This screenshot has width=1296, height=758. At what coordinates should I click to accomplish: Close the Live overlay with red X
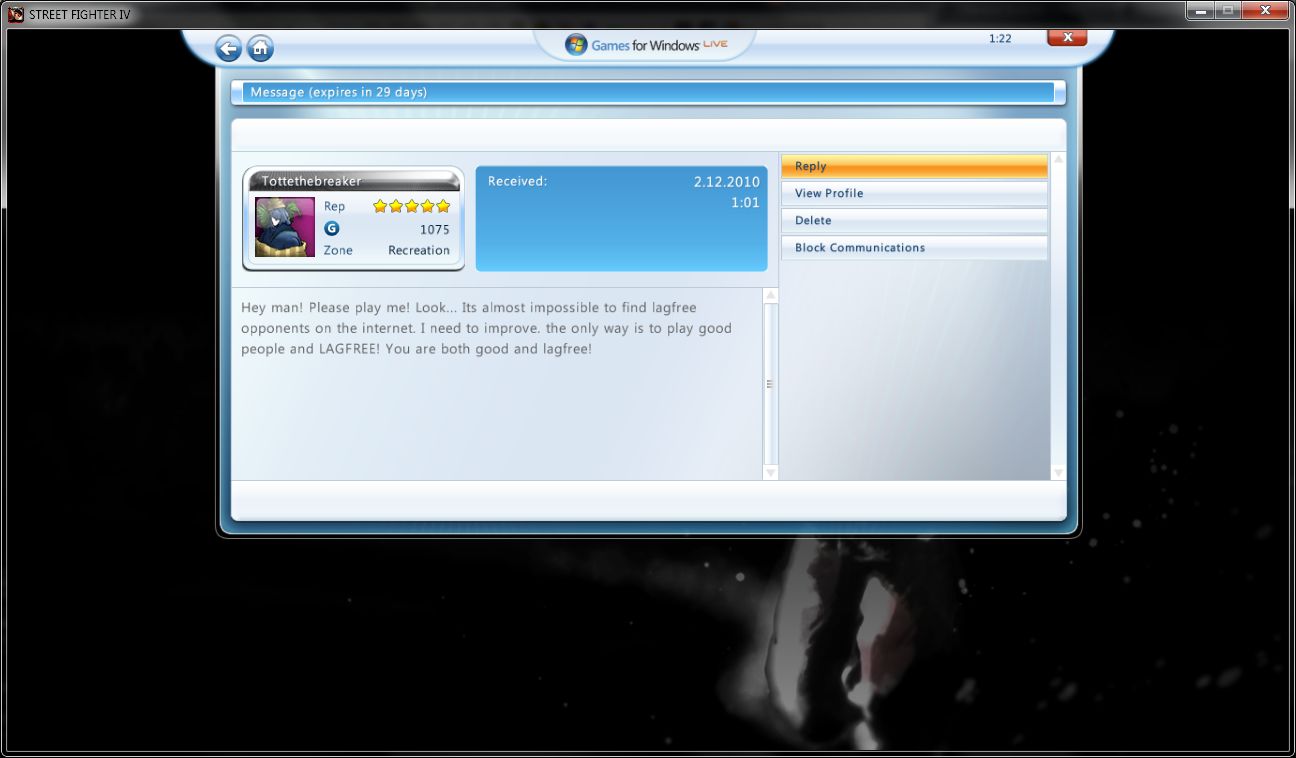(x=1067, y=38)
